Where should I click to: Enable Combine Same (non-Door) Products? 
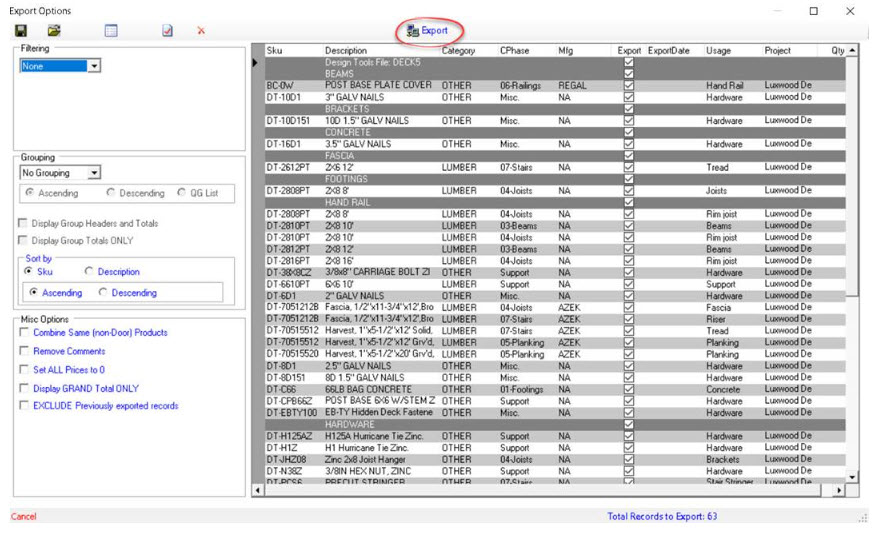tap(24, 333)
